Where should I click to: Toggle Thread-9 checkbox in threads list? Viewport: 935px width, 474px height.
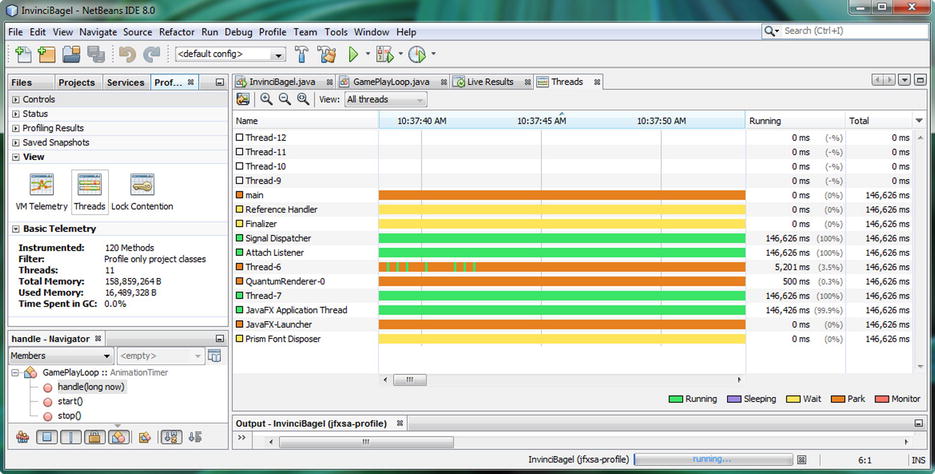[x=239, y=181]
